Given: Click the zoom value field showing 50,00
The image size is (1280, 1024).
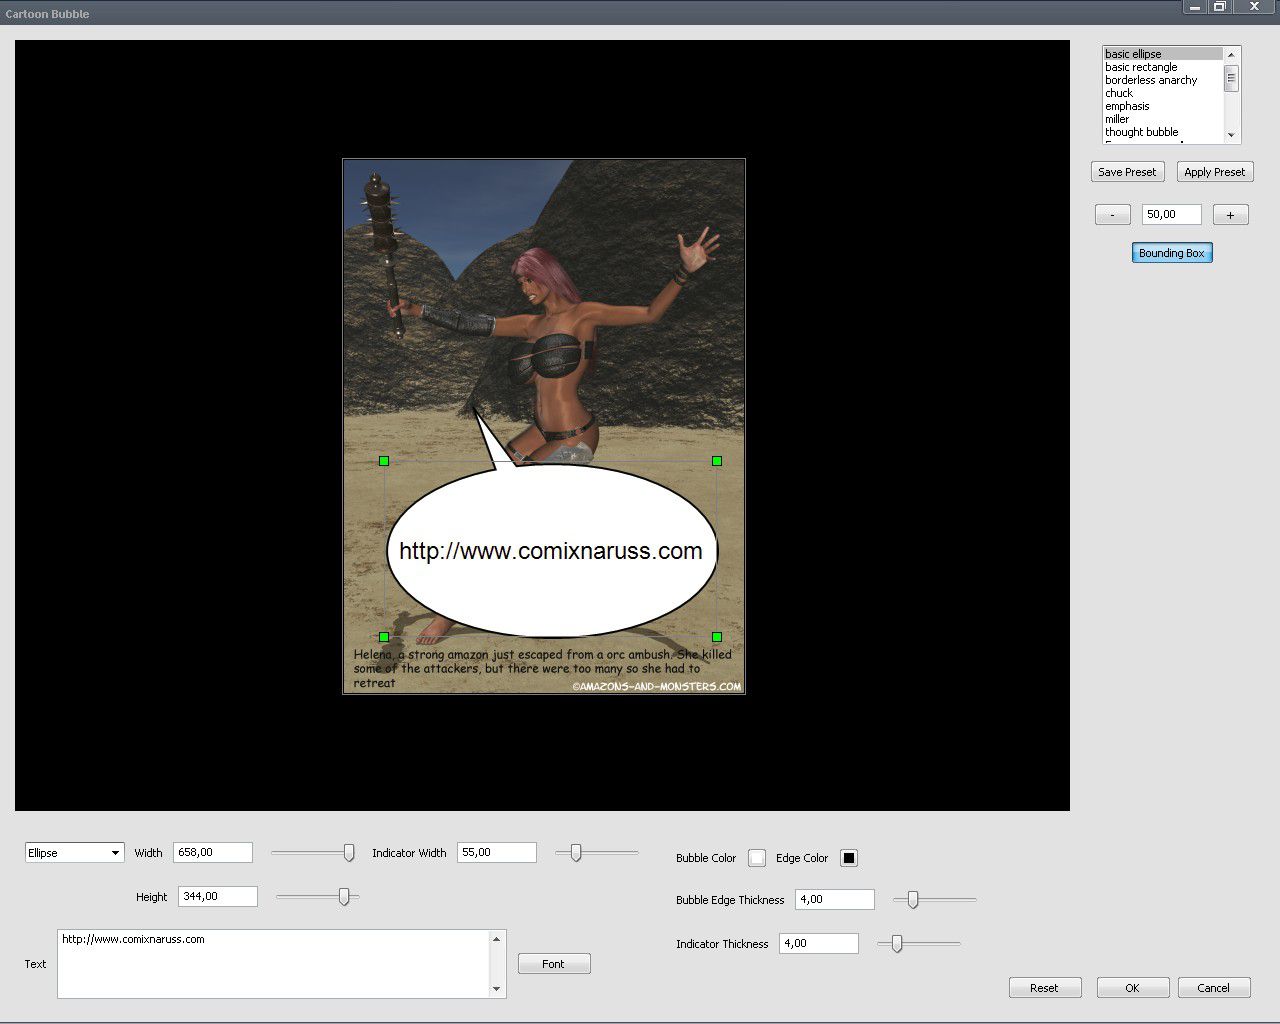Looking at the screenshot, I should [1171, 214].
